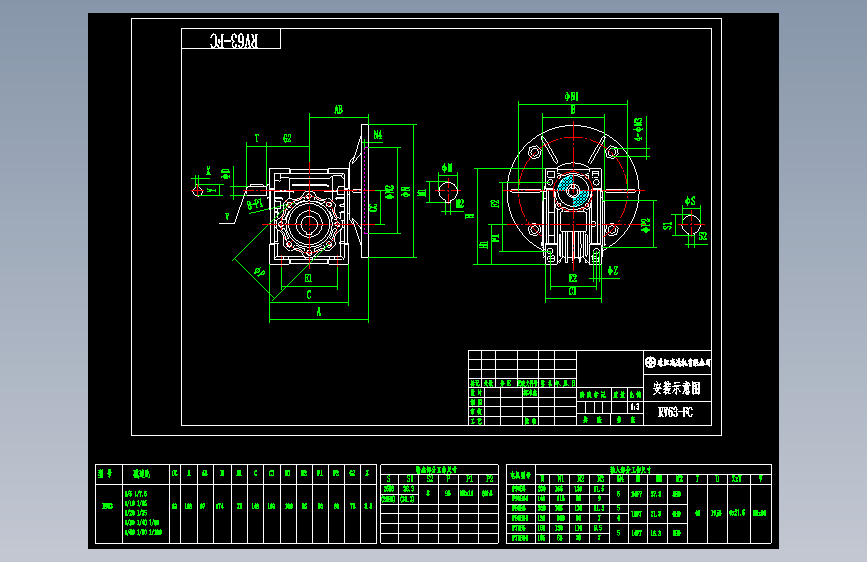The height and width of the screenshot is (562, 867).
Task: Click the "4-φM3" hole annotation
Action: 639,129
